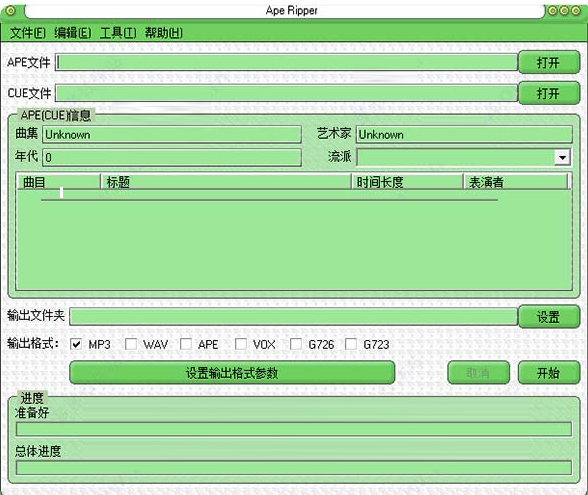Click the round icon at title bar left
The height and width of the screenshot is (495, 588).
(10, 11)
